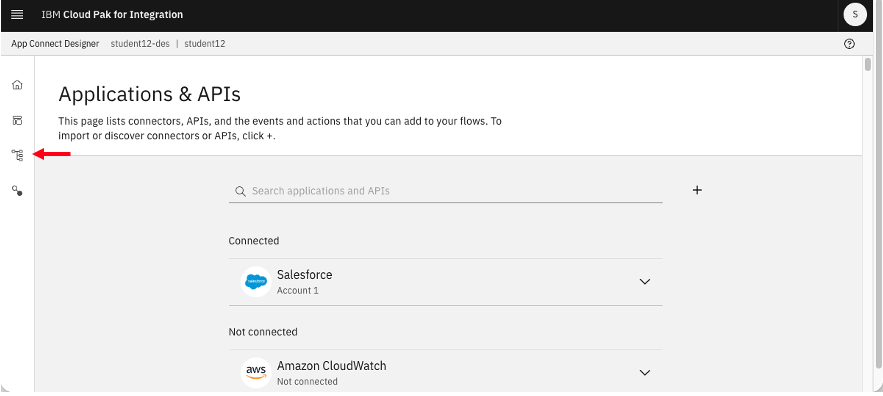Open the user avatar S menu
This screenshot has height=396, width=883.
pos(855,15)
